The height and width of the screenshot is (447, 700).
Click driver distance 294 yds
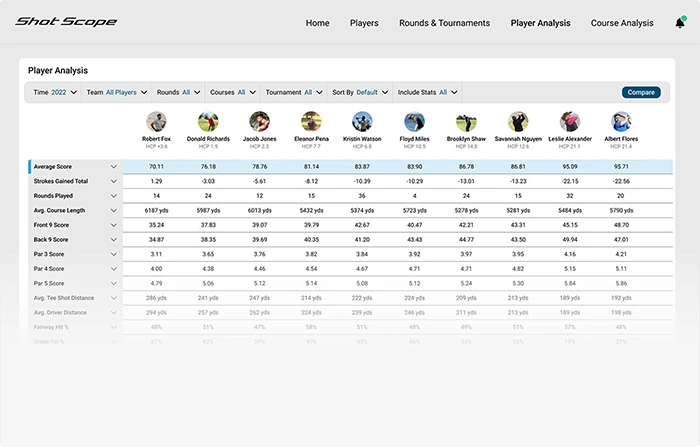pyautogui.click(x=156, y=313)
